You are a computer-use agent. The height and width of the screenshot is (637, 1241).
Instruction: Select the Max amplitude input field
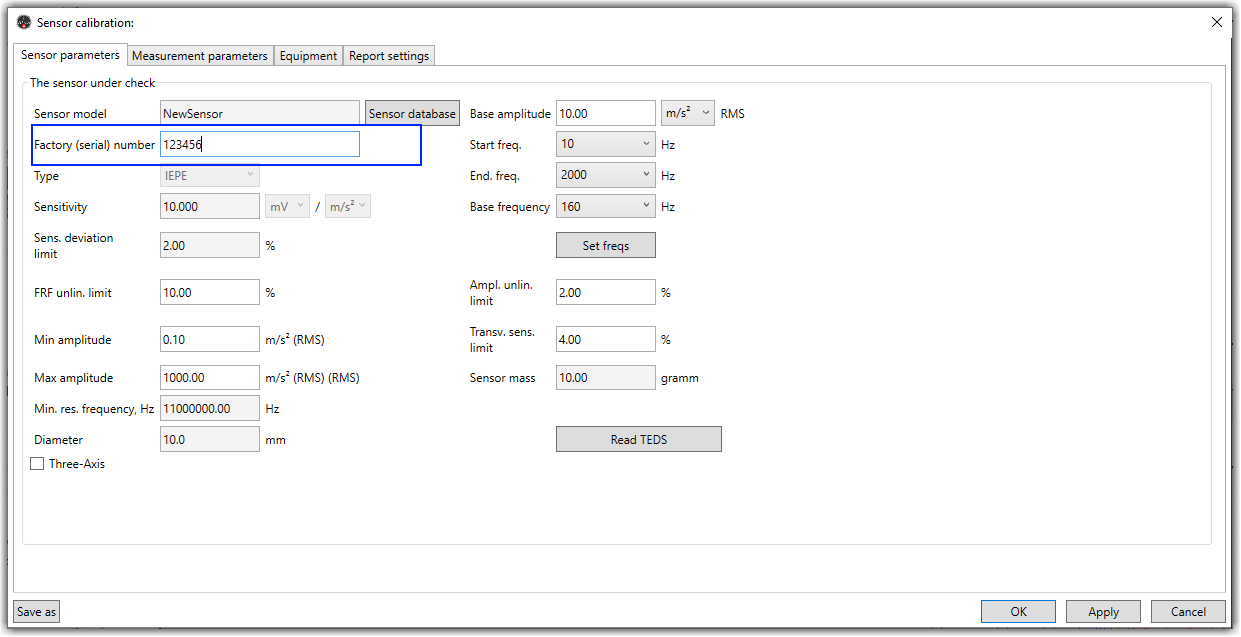point(210,378)
